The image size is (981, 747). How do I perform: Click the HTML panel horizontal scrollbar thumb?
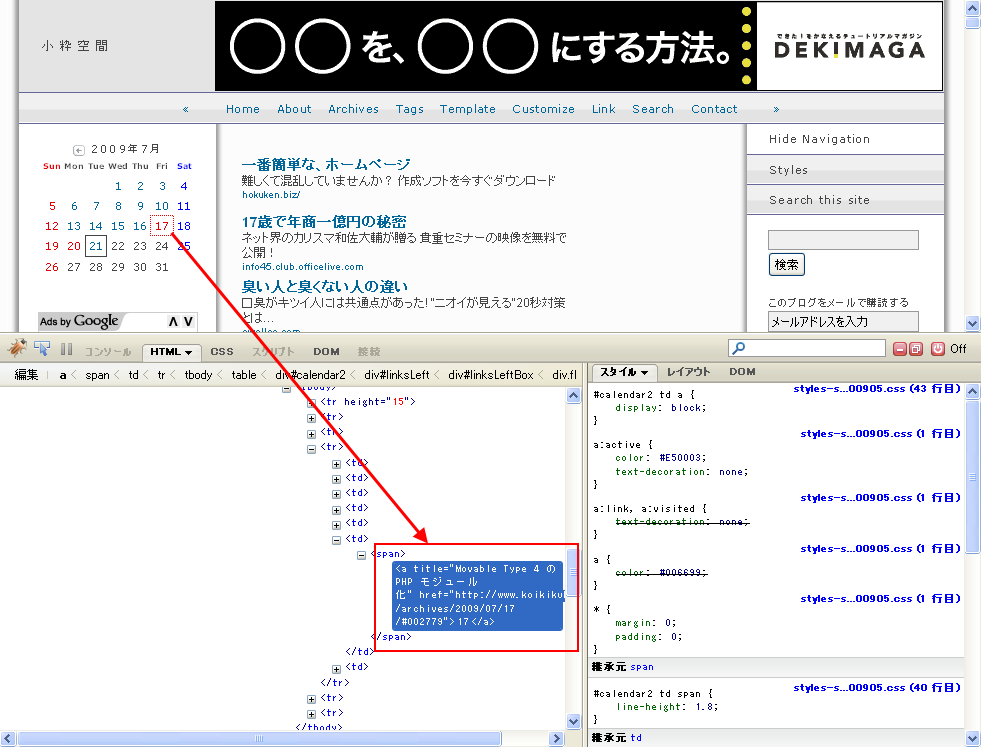pyautogui.click(x=258, y=739)
